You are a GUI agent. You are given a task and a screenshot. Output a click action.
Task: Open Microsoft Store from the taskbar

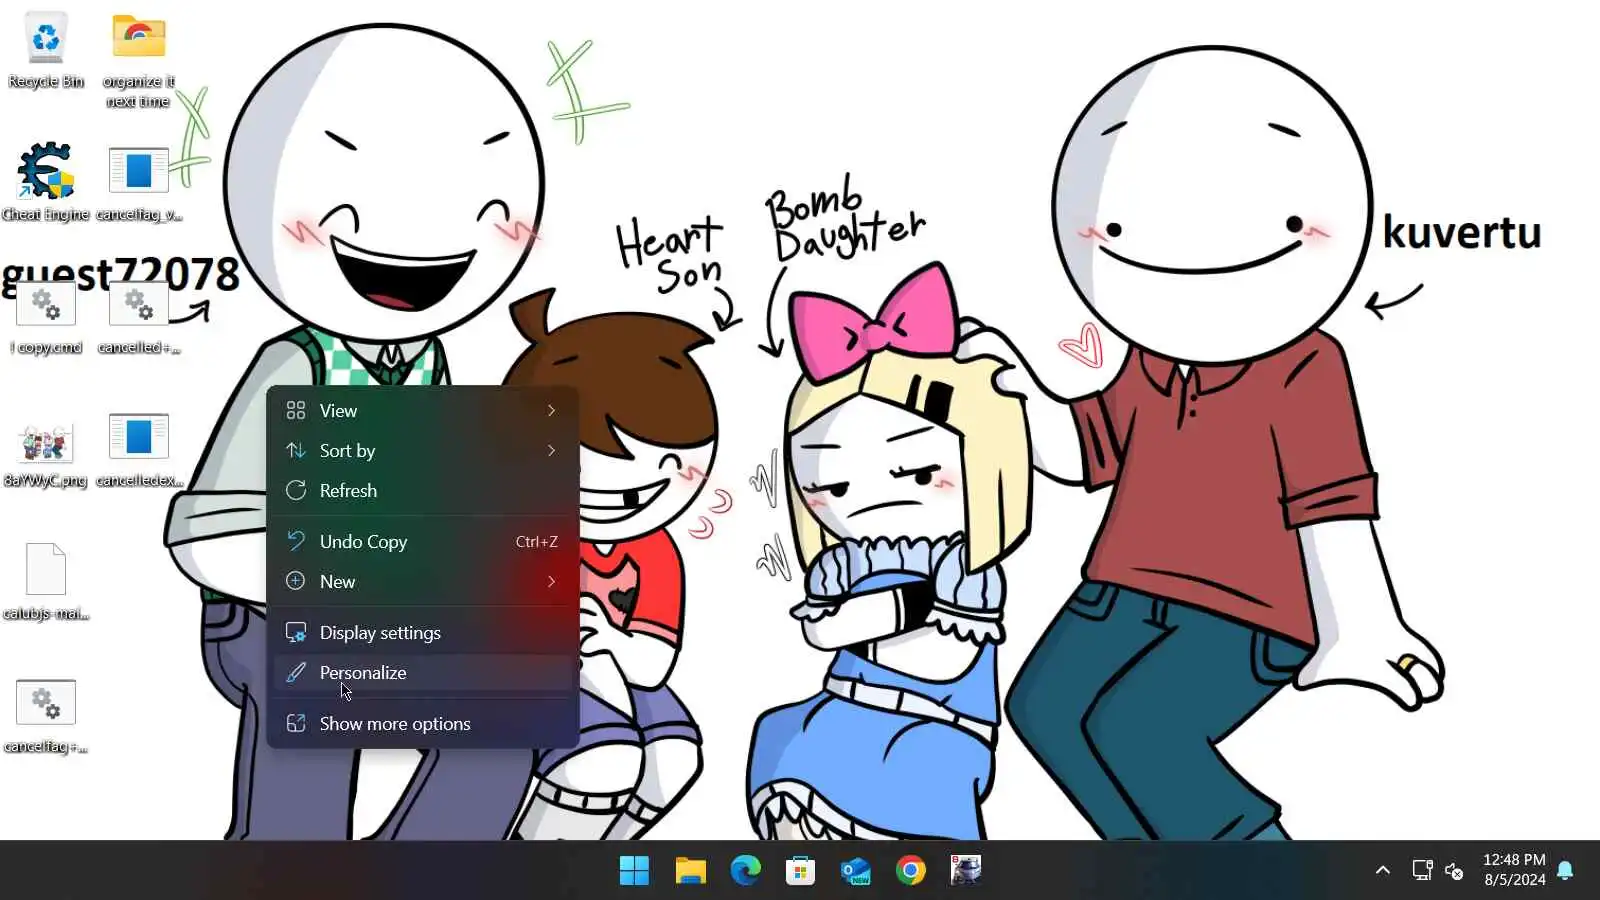point(800,870)
